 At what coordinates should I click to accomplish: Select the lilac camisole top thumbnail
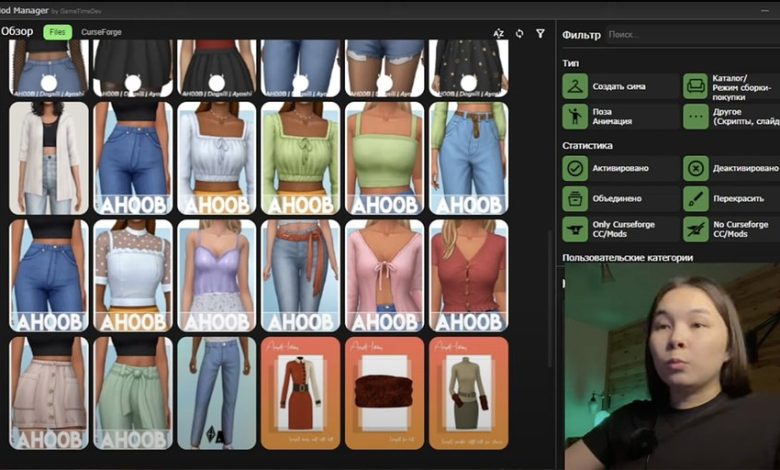[x=217, y=275]
